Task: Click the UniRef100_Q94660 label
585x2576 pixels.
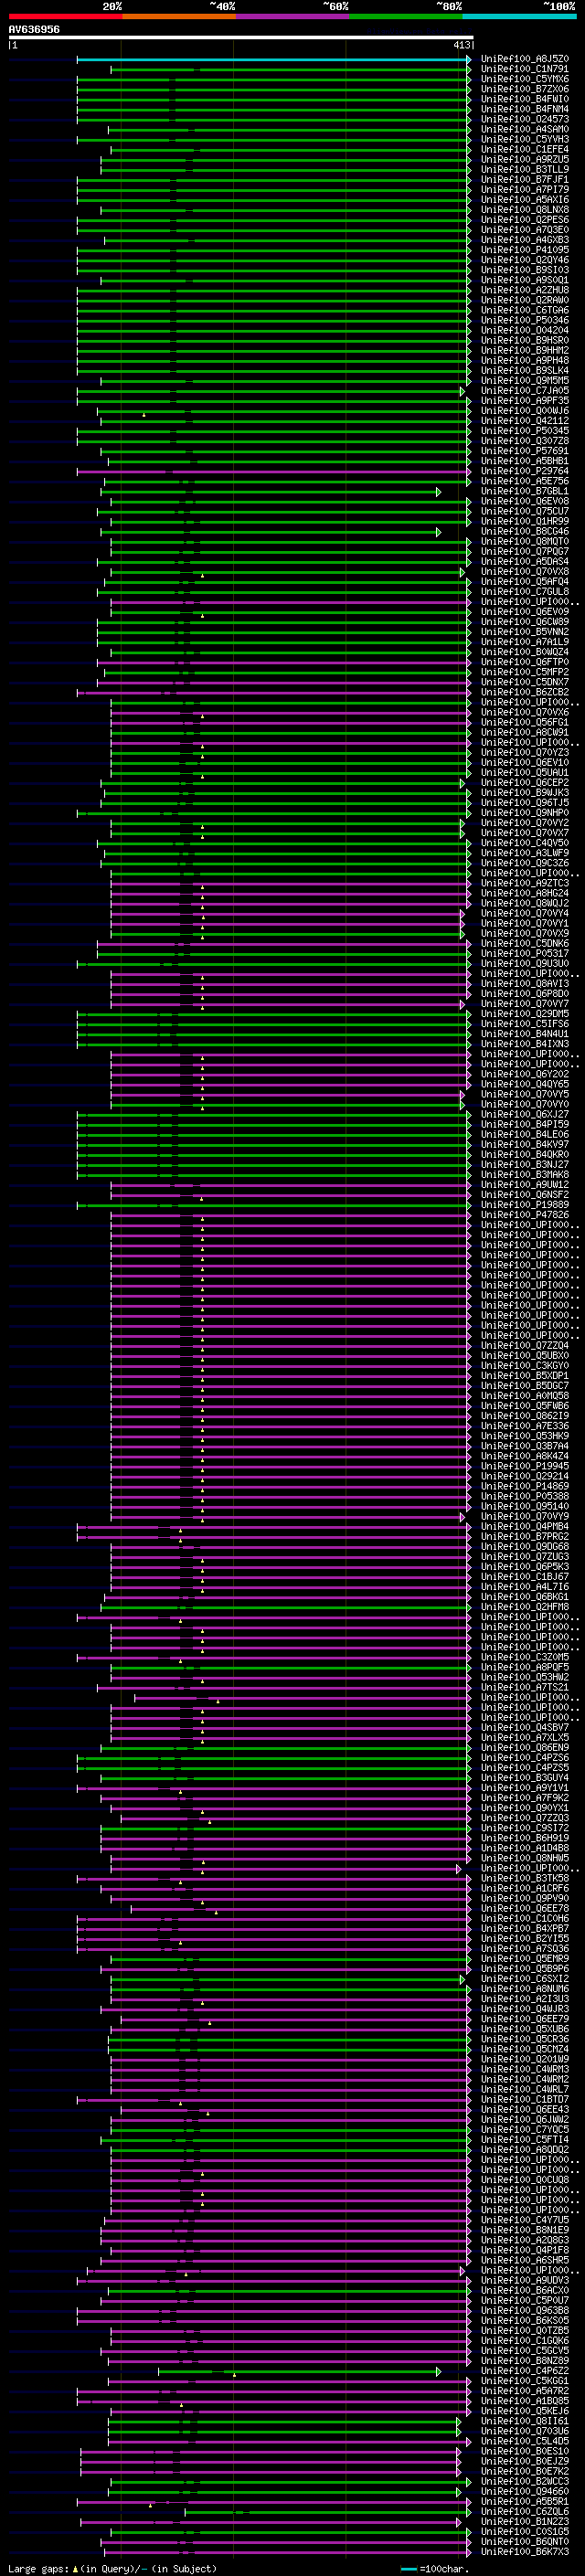Action: [524, 2491]
